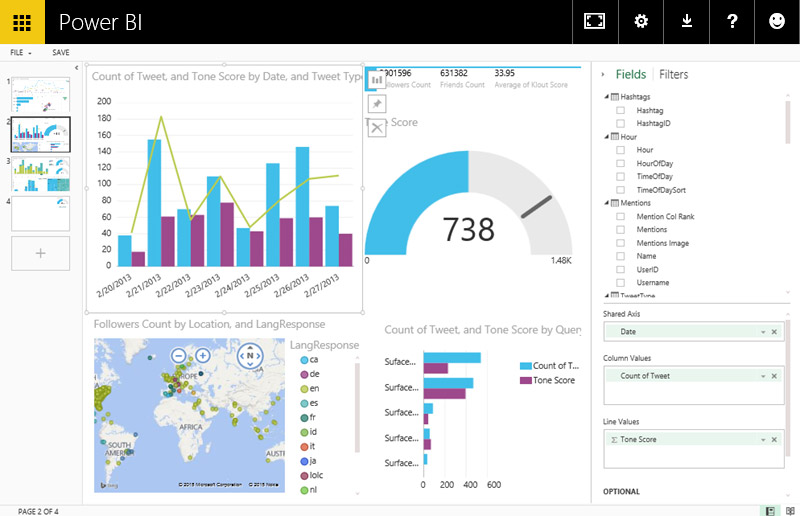
Task: Select the Name field in Mentions
Action: (646, 256)
